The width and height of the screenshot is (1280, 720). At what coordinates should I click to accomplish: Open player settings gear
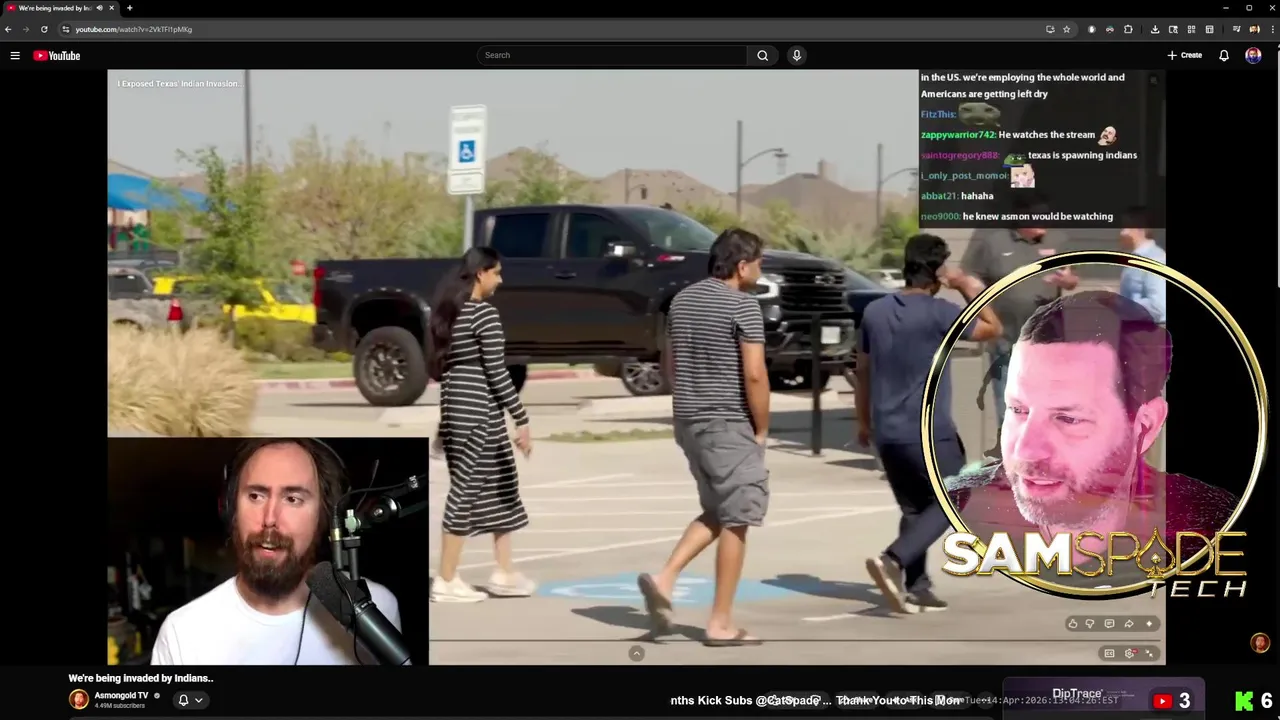click(1130, 653)
